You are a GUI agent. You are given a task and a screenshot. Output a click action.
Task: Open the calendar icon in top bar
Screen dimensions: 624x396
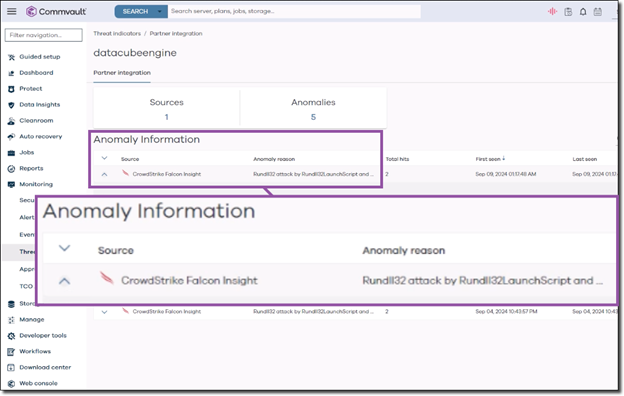(x=598, y=12)
